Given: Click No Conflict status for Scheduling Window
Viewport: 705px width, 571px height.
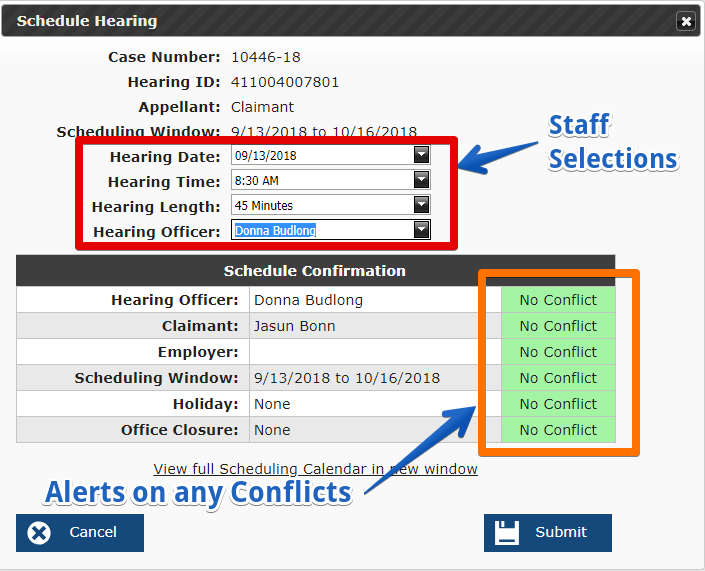Looking at the screenshot, I should pyautogui.click(x=558, y=378).
